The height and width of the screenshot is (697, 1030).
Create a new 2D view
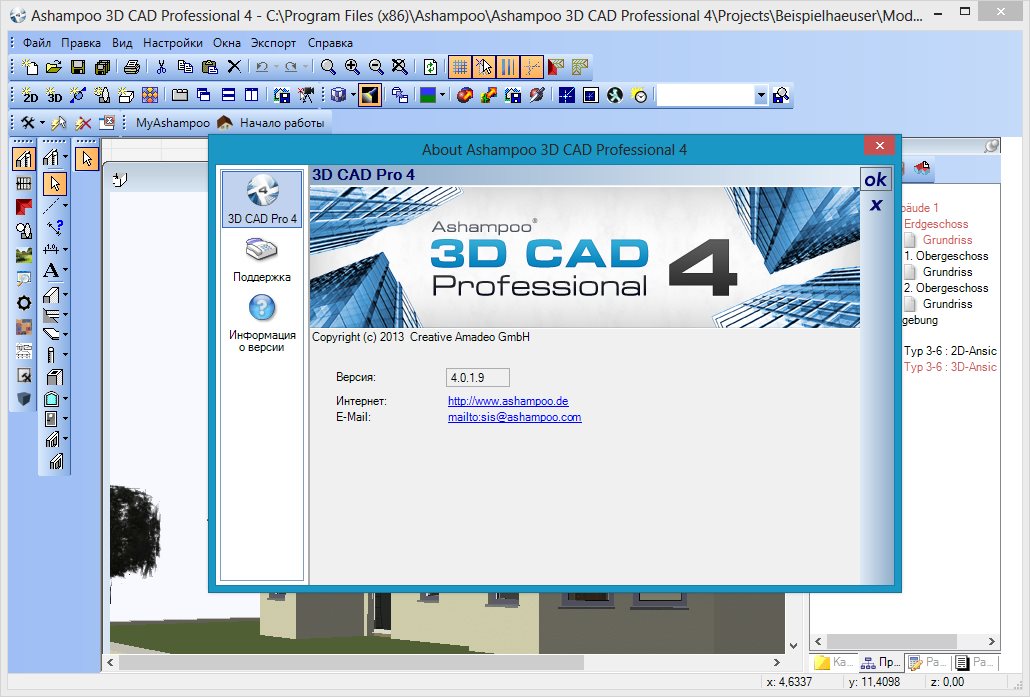pos(30,95)
